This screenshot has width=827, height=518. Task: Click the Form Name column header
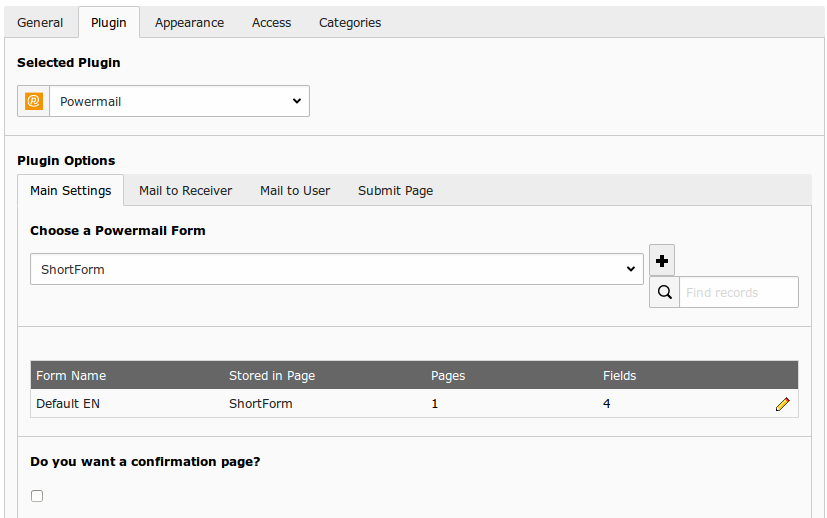click(x=71, y=376)
